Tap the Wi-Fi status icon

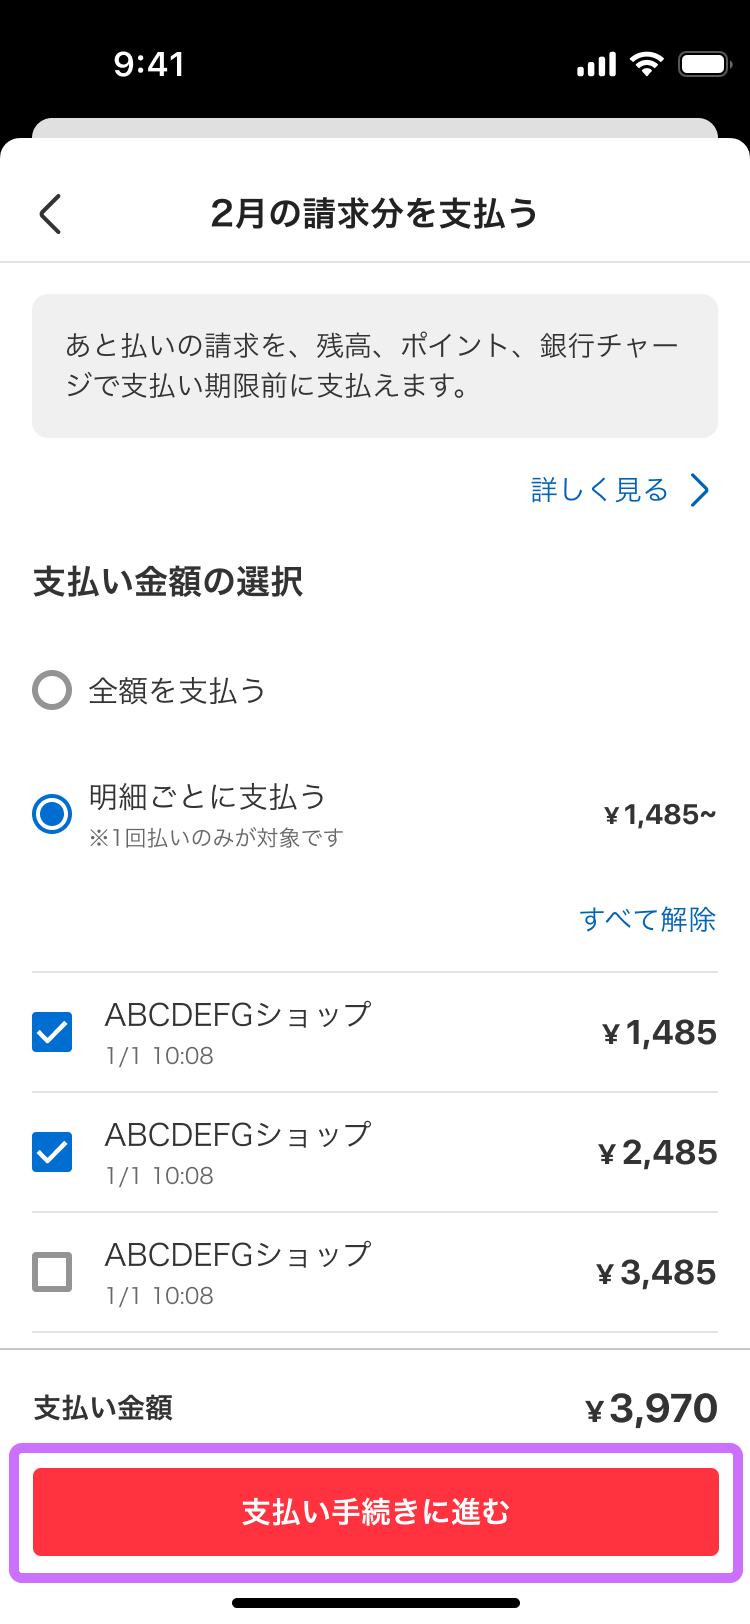pyautogui.click(x=647, y=65)
